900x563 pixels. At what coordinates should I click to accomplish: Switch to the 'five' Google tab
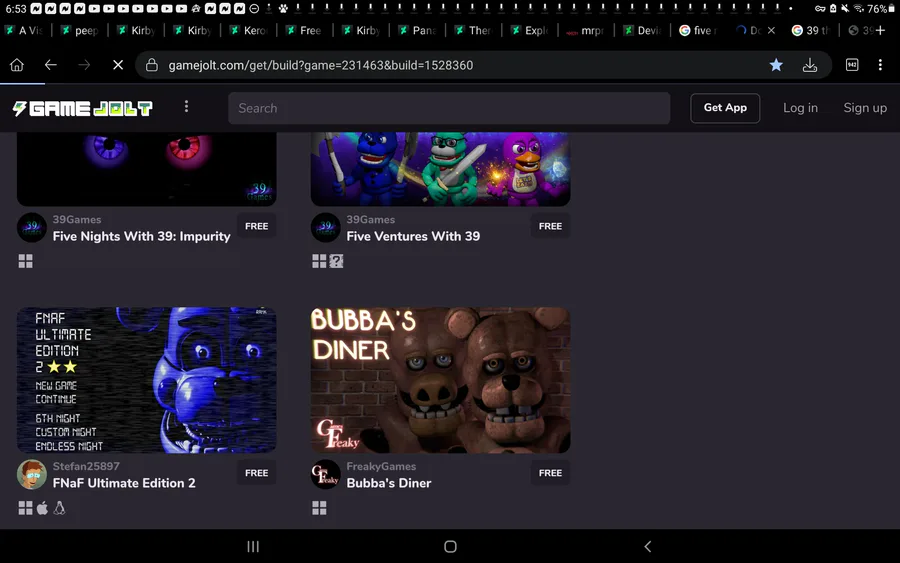(699, 30)
